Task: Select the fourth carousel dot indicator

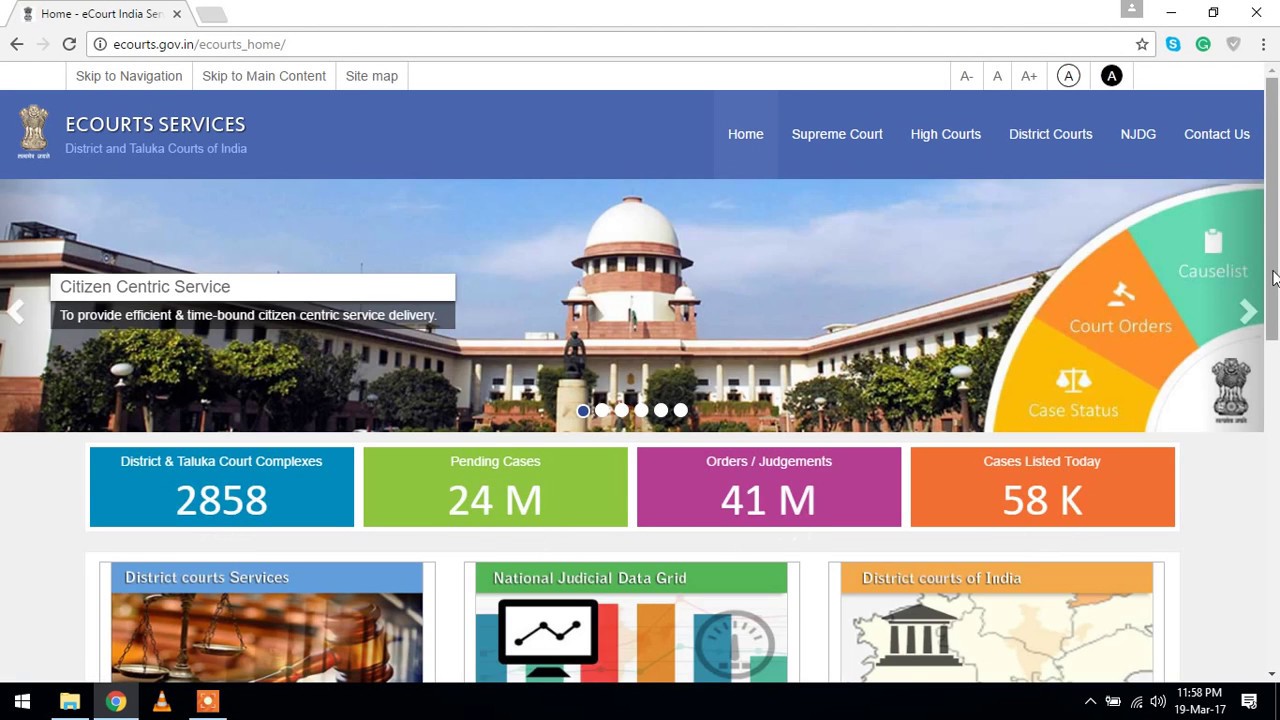Action: tap(641, 410)
